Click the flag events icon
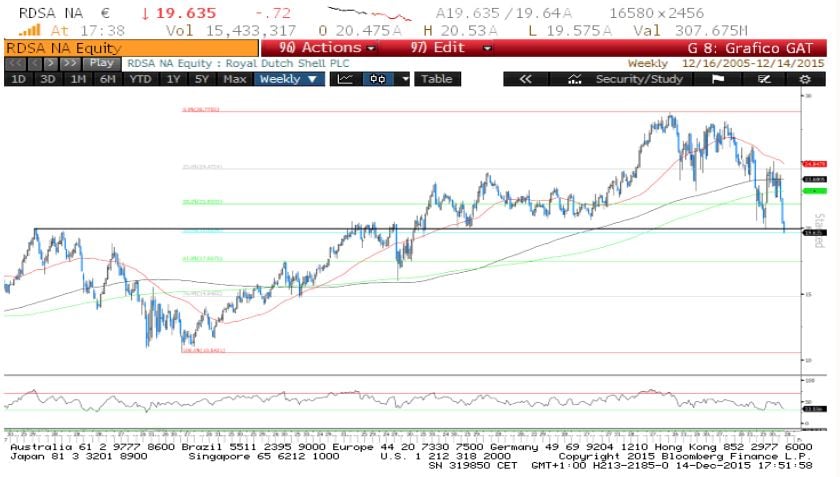Image resolution: width=840 pixels, height=477 pixels. 718,79
